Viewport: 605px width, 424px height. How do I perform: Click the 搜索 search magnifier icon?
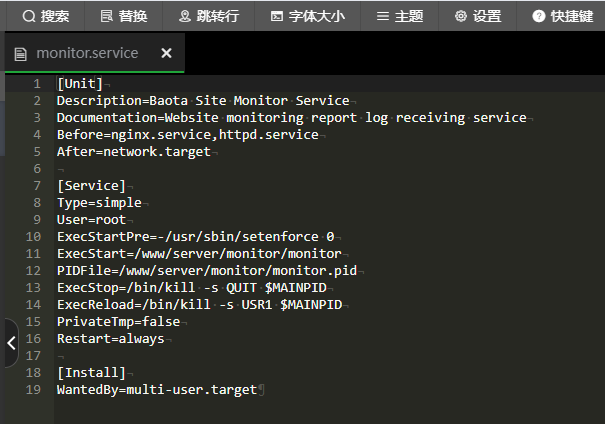click(28, 16)
